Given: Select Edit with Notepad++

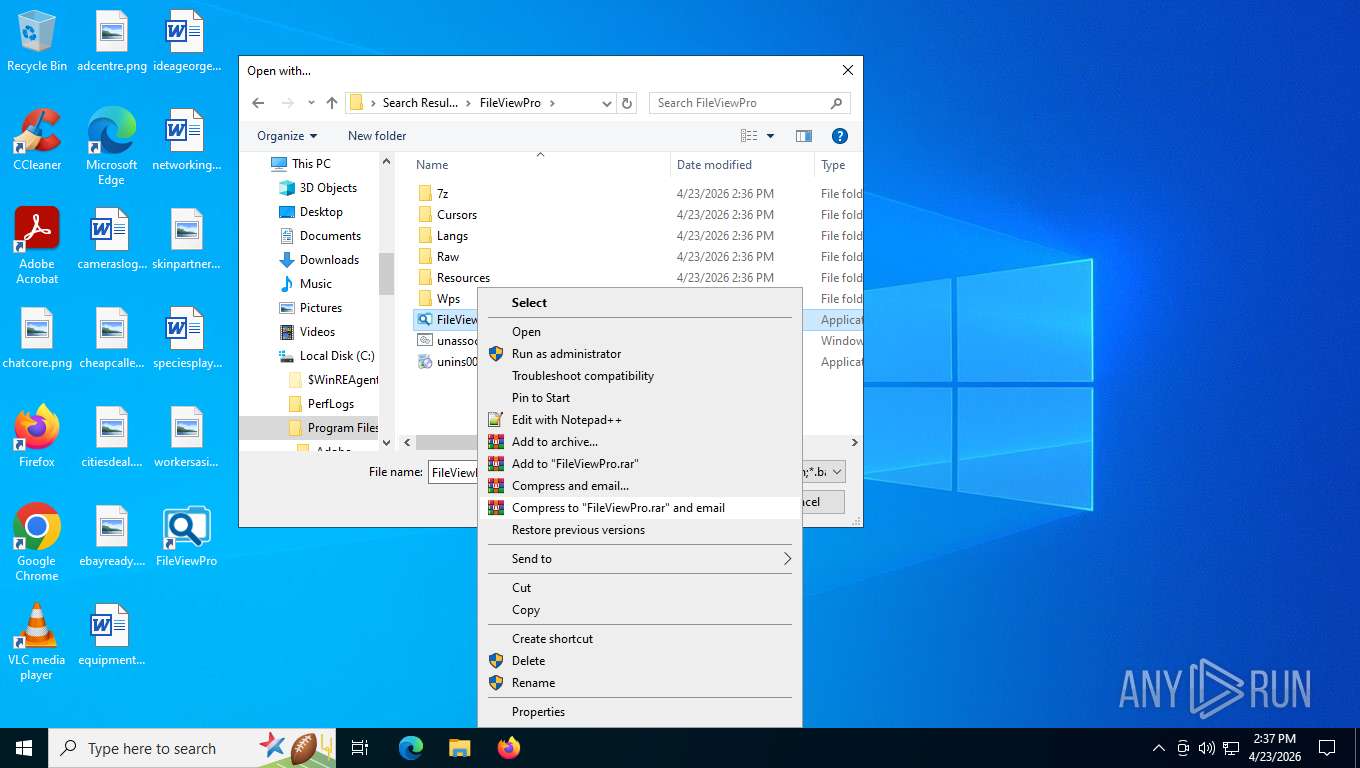Looking at the screenshot, I should tap(640, 420).
